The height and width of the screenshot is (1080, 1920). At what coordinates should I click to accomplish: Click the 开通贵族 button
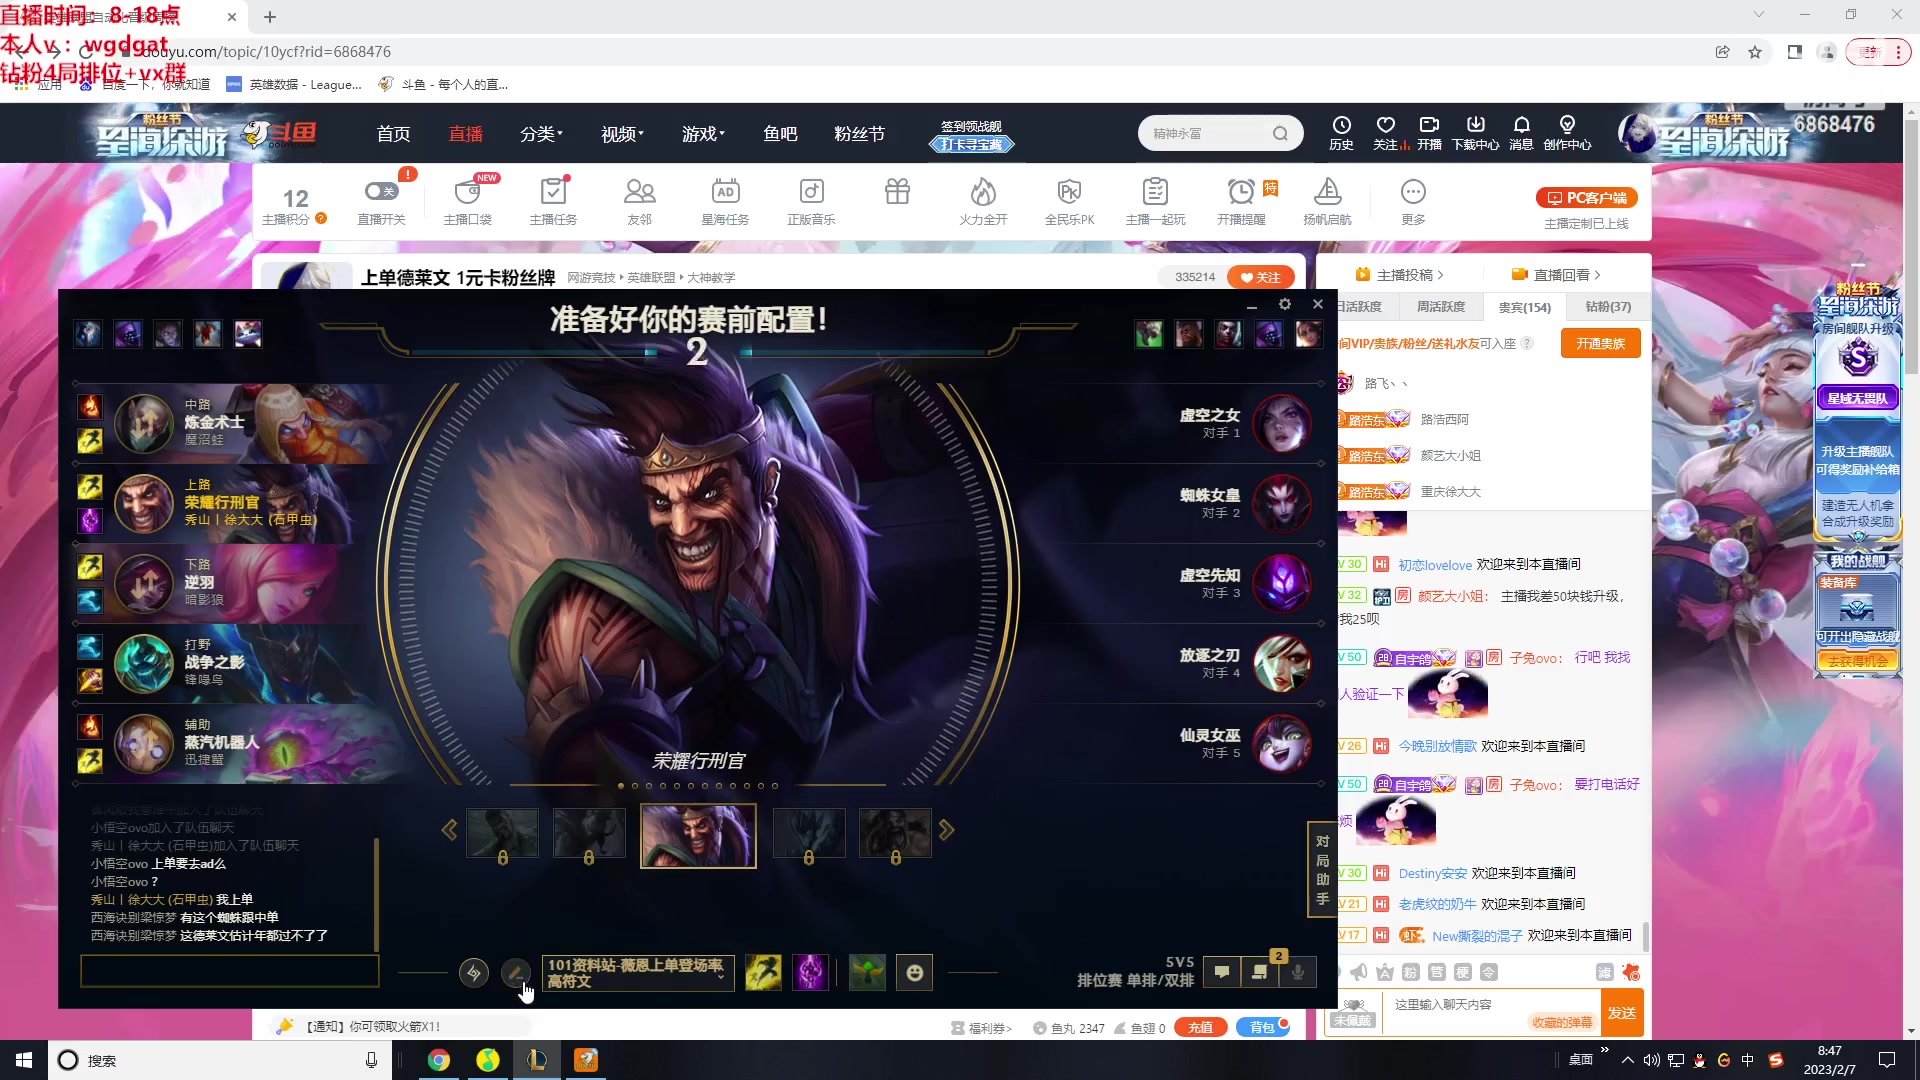coord(1600,343)
